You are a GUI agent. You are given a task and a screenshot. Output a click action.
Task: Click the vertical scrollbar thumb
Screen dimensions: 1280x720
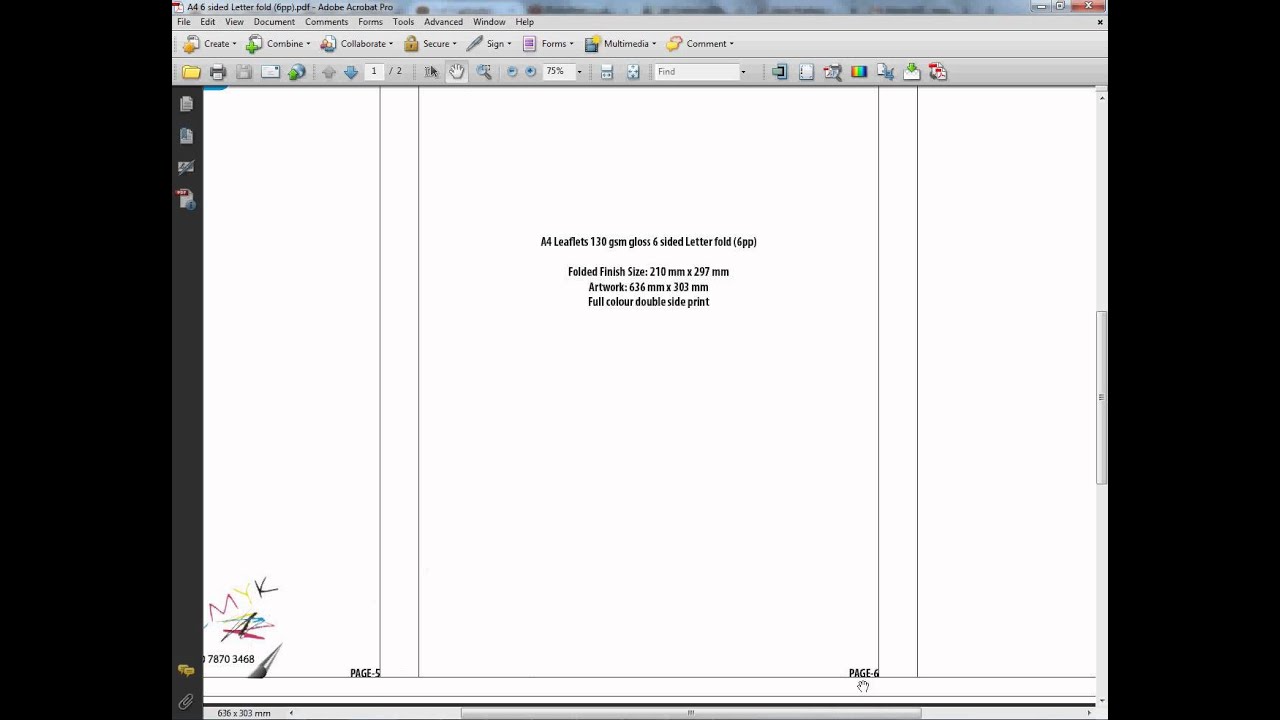click(1101, 398)
